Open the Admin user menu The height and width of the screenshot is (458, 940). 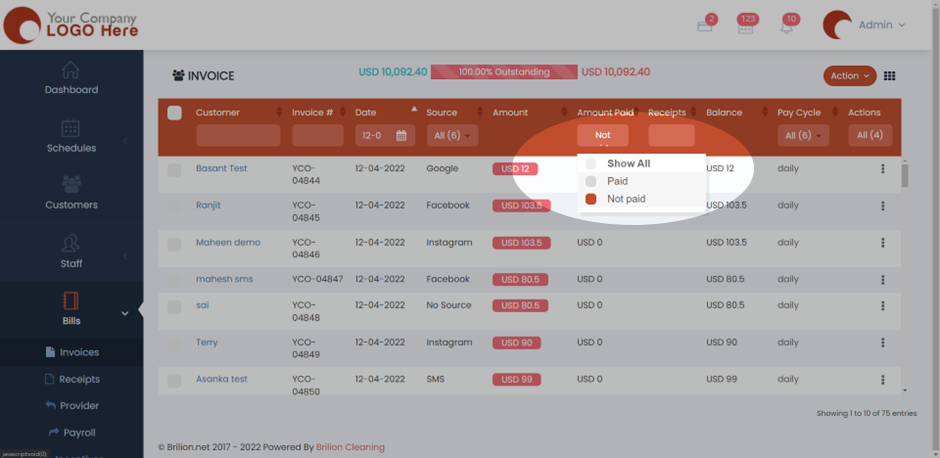pos(864,25)
